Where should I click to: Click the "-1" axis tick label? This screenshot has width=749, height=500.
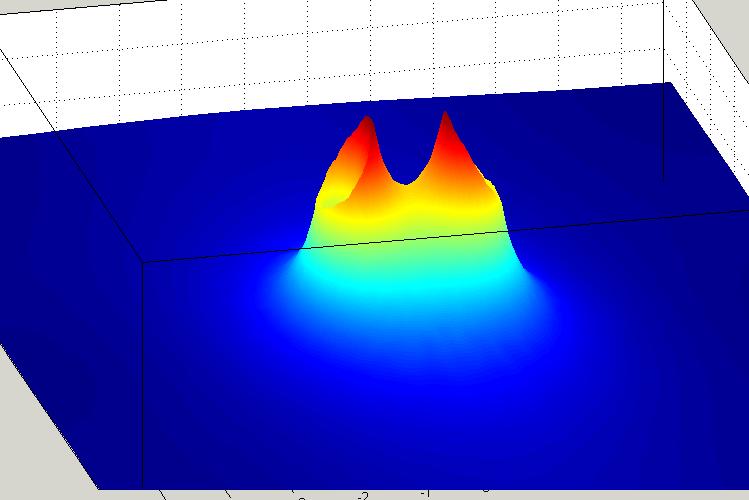click(x=425, y=493)
